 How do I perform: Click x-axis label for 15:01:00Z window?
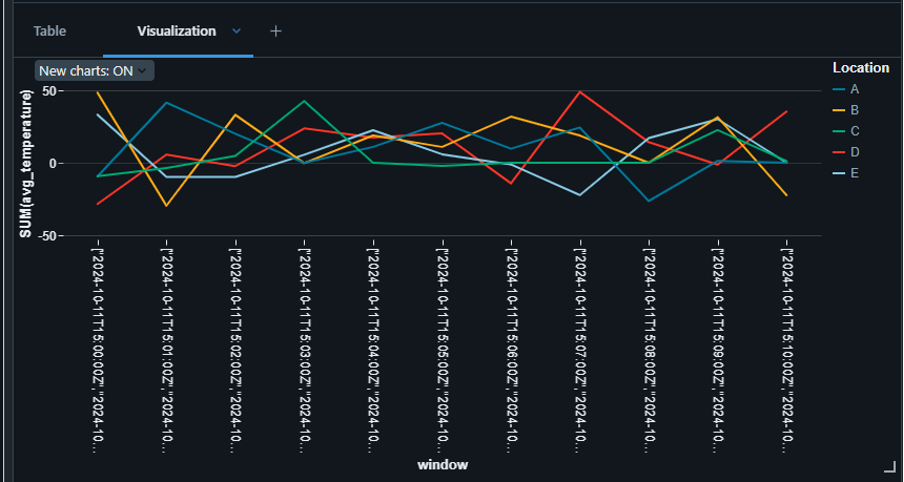click(166, 352)
